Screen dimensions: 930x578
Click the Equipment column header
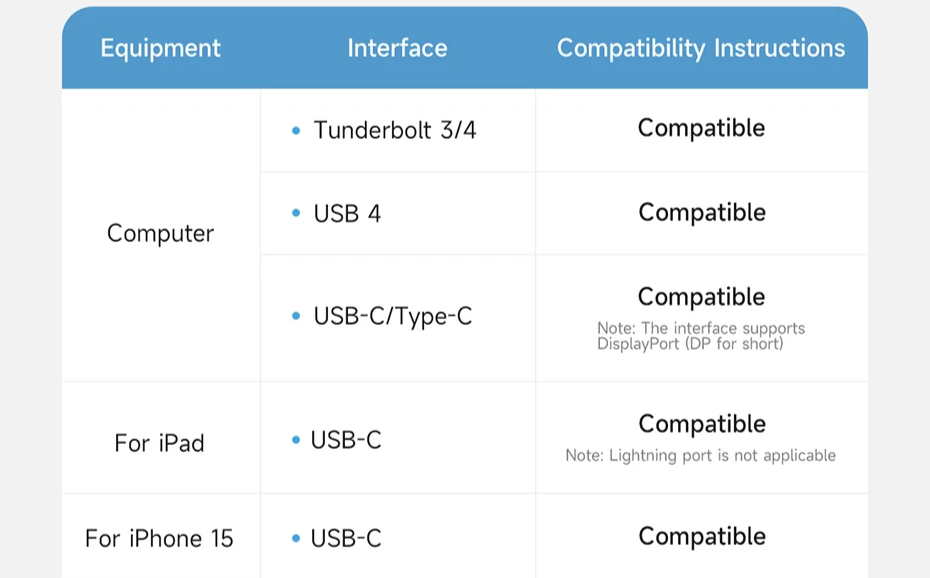tap(160, 49)
